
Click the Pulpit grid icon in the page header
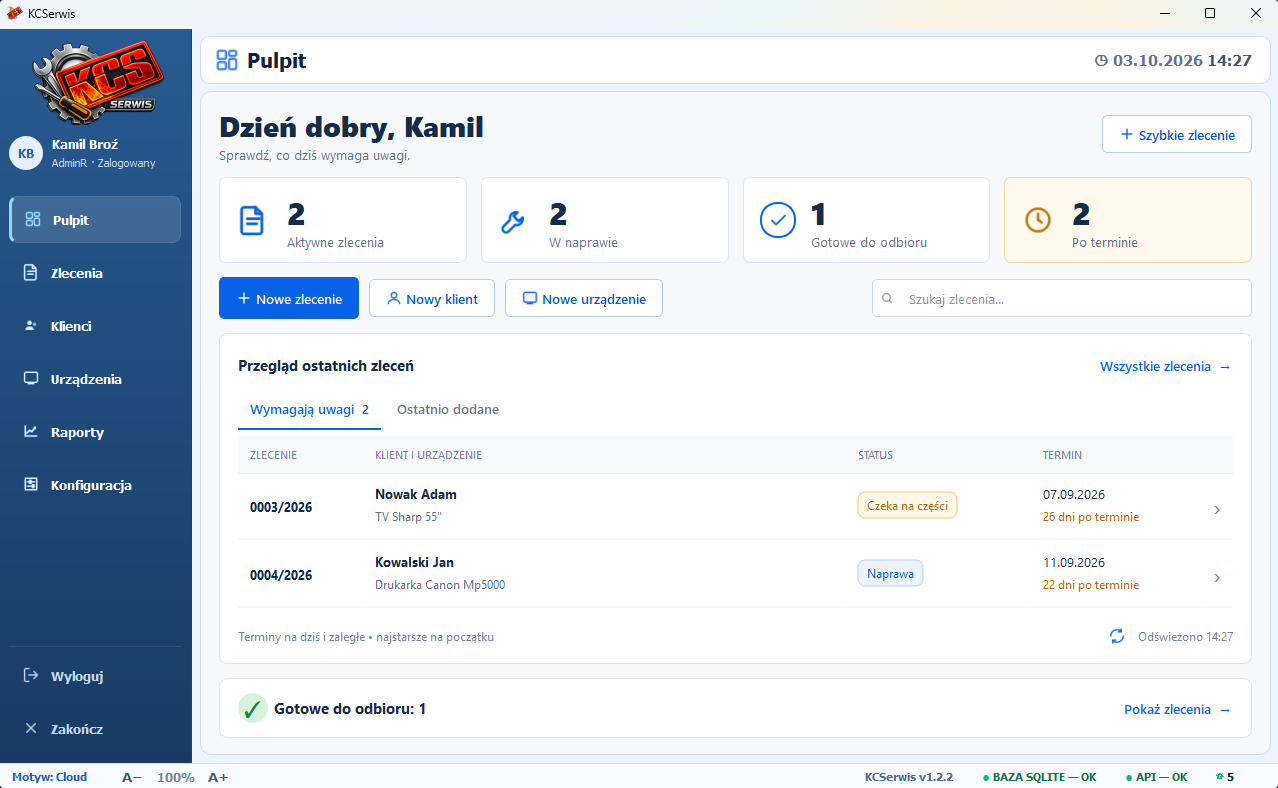pyautogui.click(x=227, y=60)
